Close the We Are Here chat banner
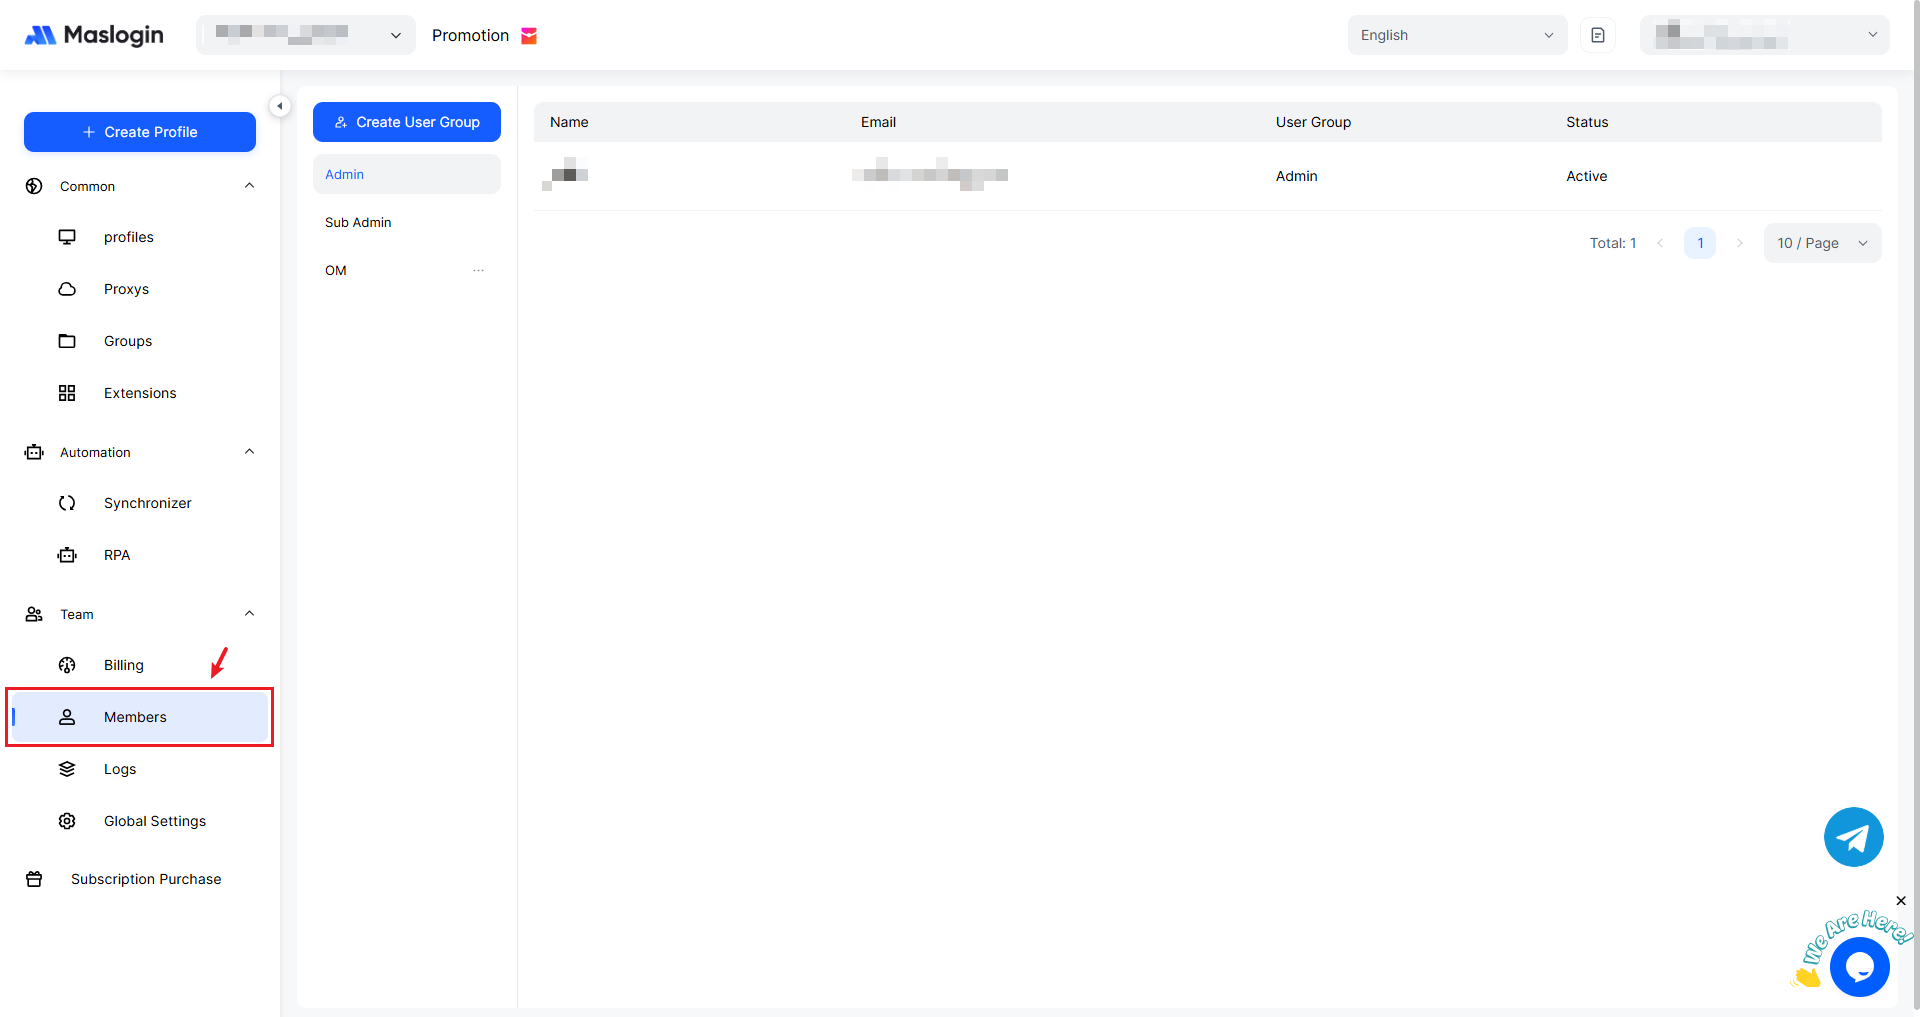1920x1017 pixels. tap(1901, 901)
